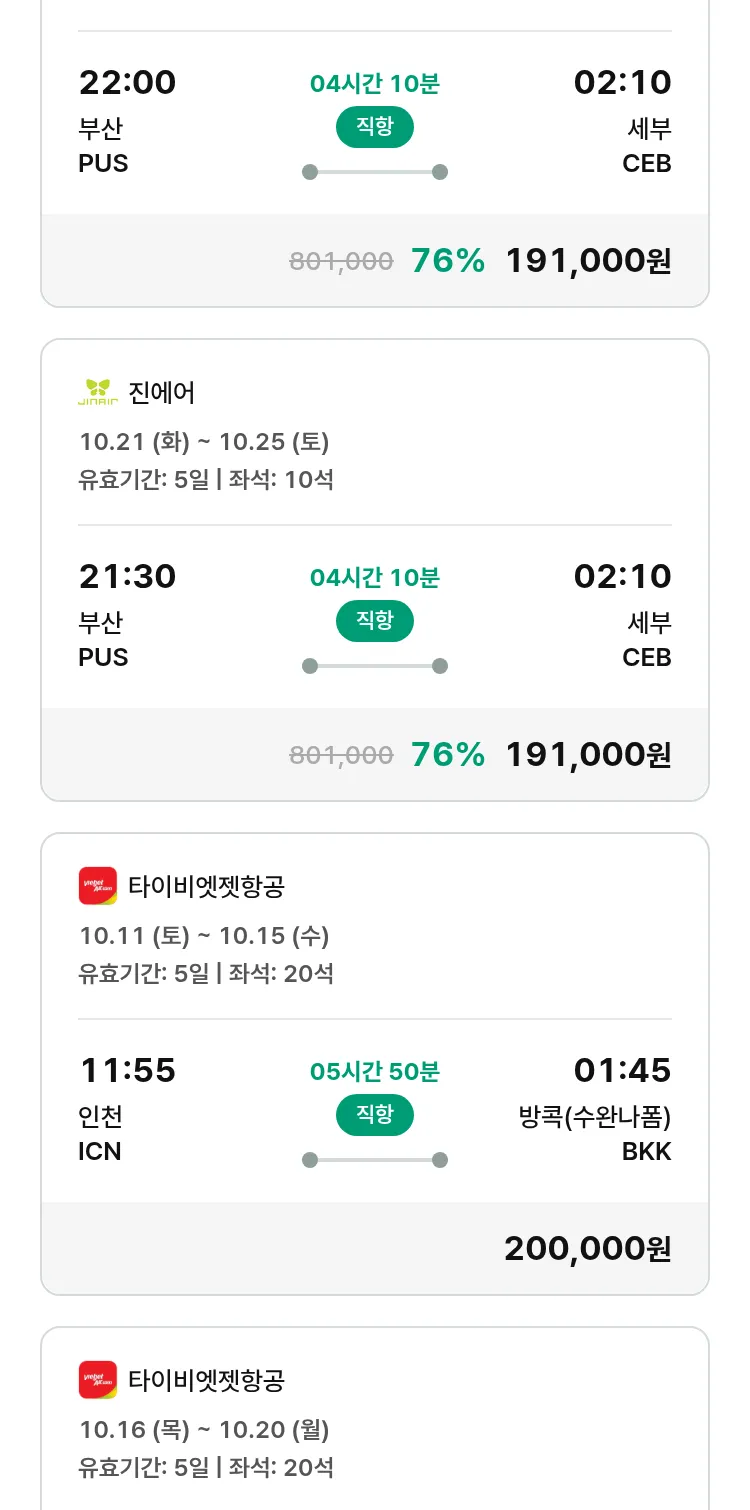Click the 직항 badge on the 21:30 flight
This screenshot has width=750, height=1510.
point(375,621)
